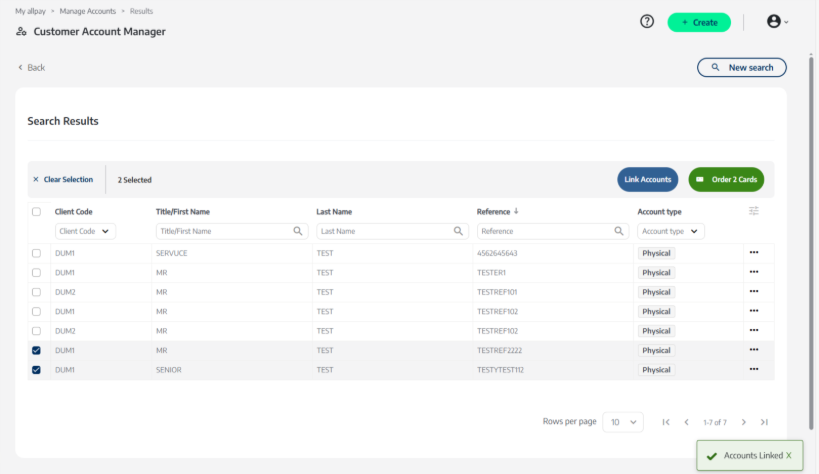819x474 pixels.
Task: Open row actions menu for 4562645643
Action: [754, 252]
